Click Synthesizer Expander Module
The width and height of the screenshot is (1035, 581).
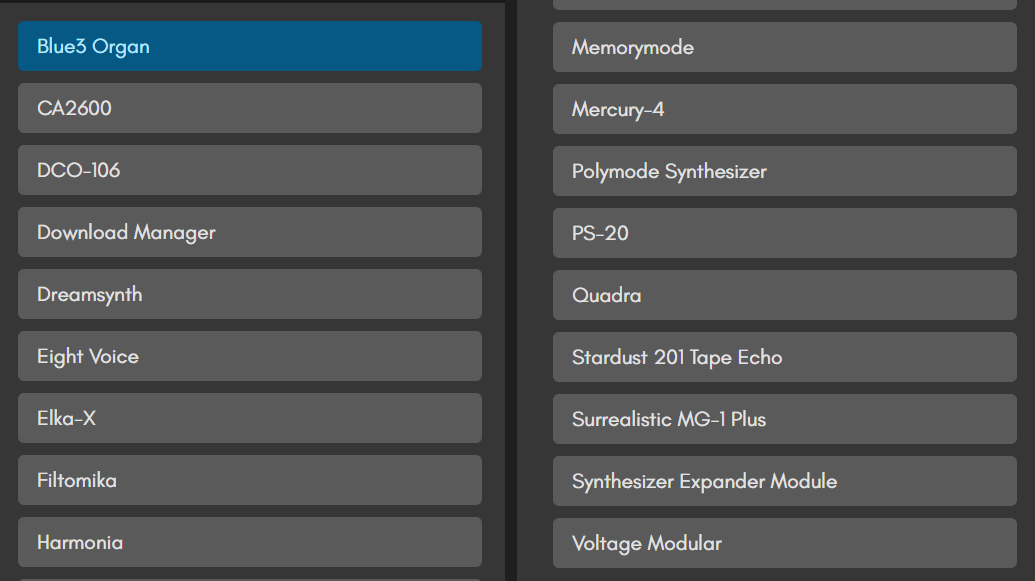click(x=784, y=481)
